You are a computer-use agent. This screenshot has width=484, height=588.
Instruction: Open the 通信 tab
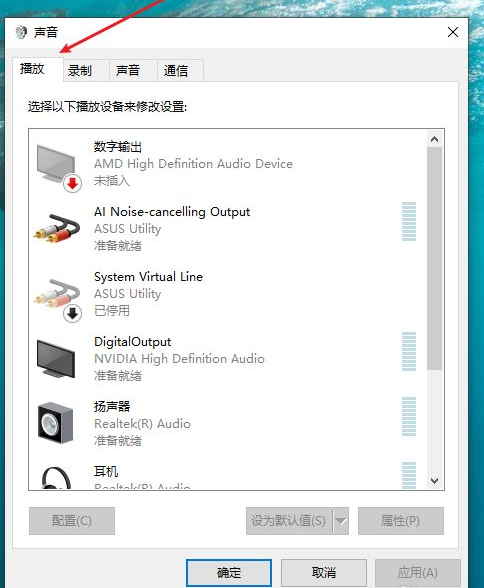pos(175,70)
